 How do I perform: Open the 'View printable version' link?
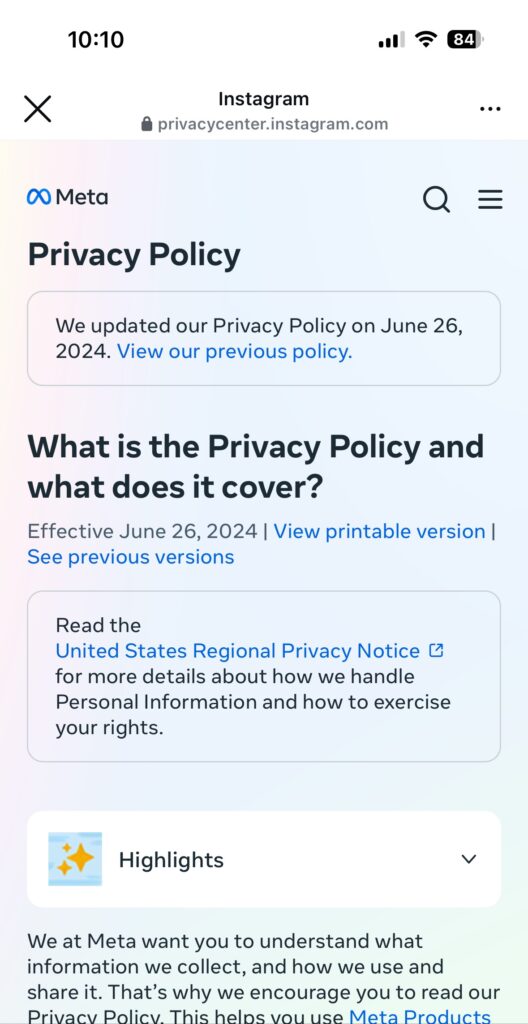coord(379,531)
